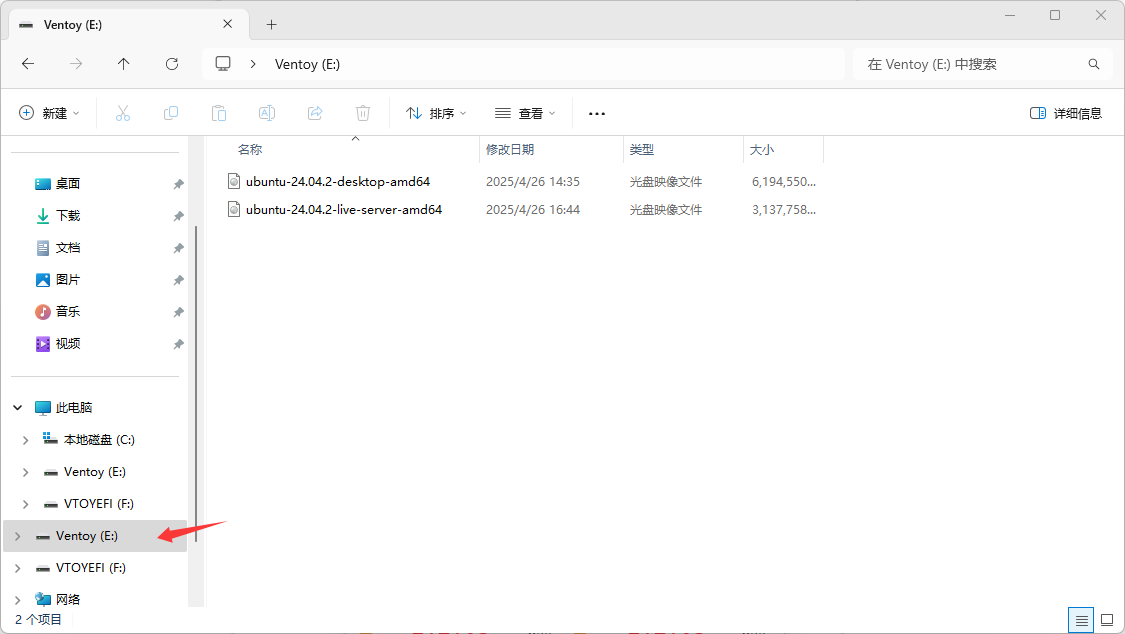This screenshot has width=1125, height=634.
Task: Click the ubuntu live-server ISO file icon
Action: (234, 209)
